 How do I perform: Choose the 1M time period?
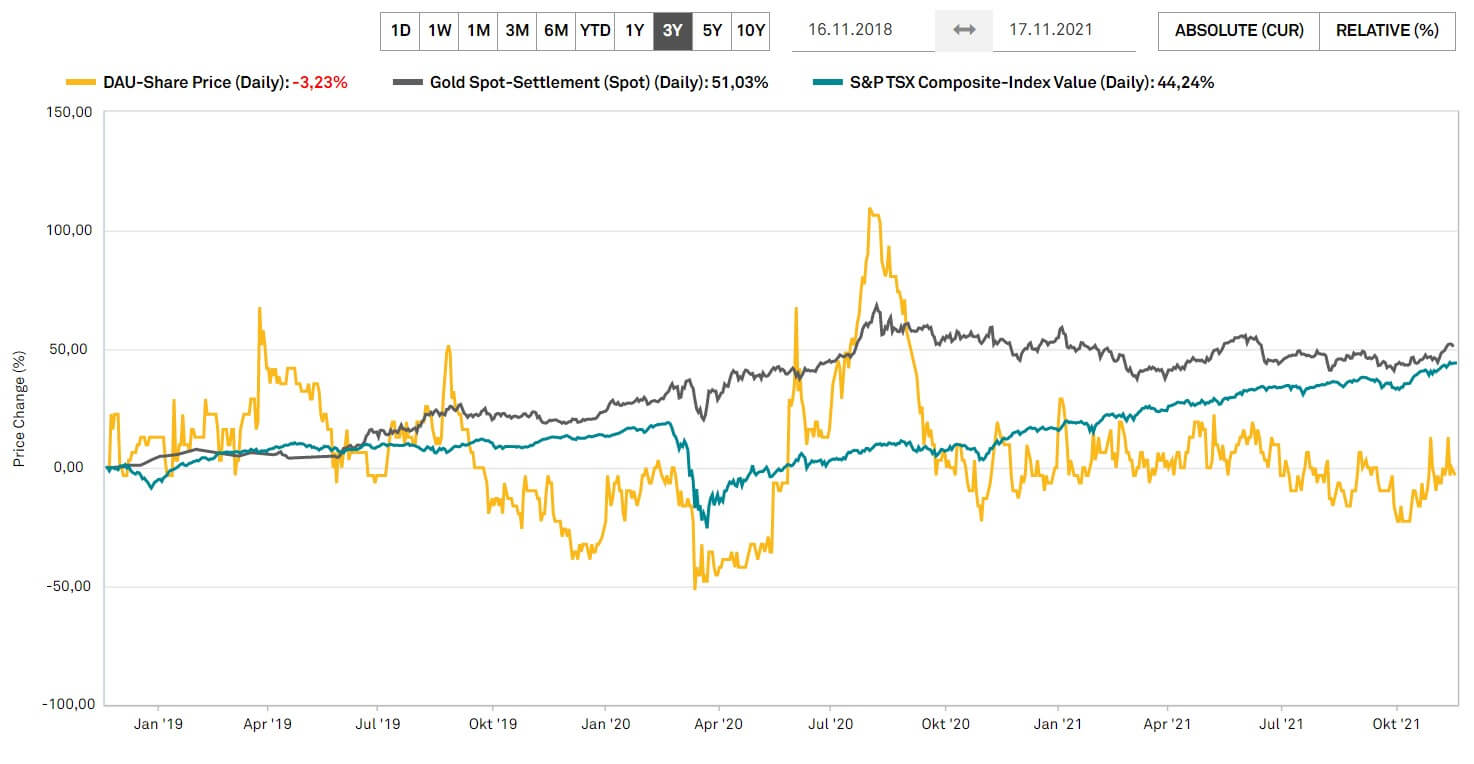tap(478, 30)
